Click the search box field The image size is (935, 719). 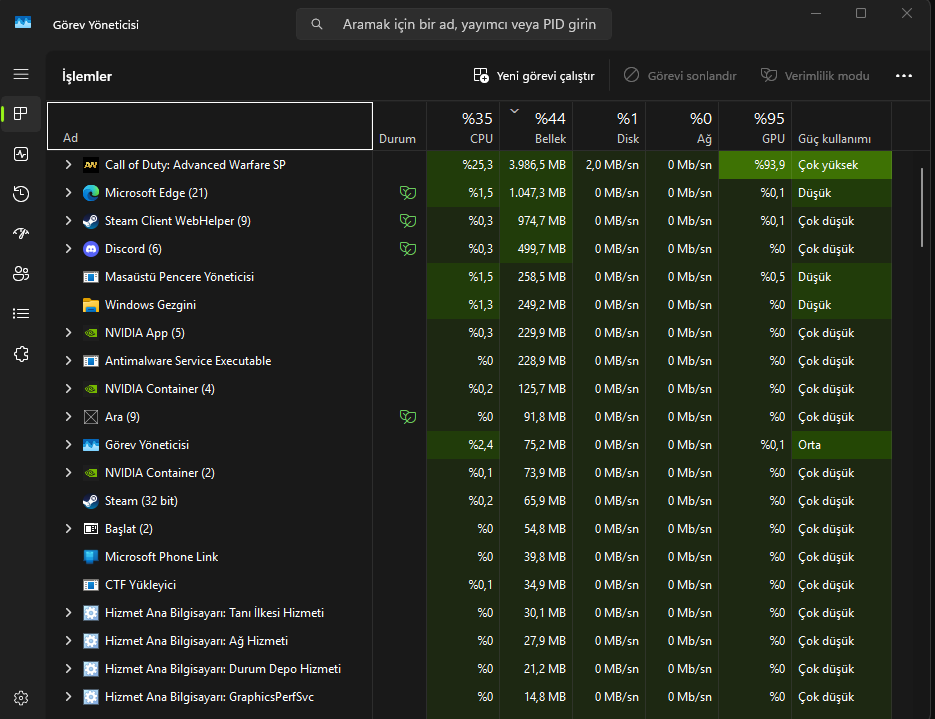(454, 24)
